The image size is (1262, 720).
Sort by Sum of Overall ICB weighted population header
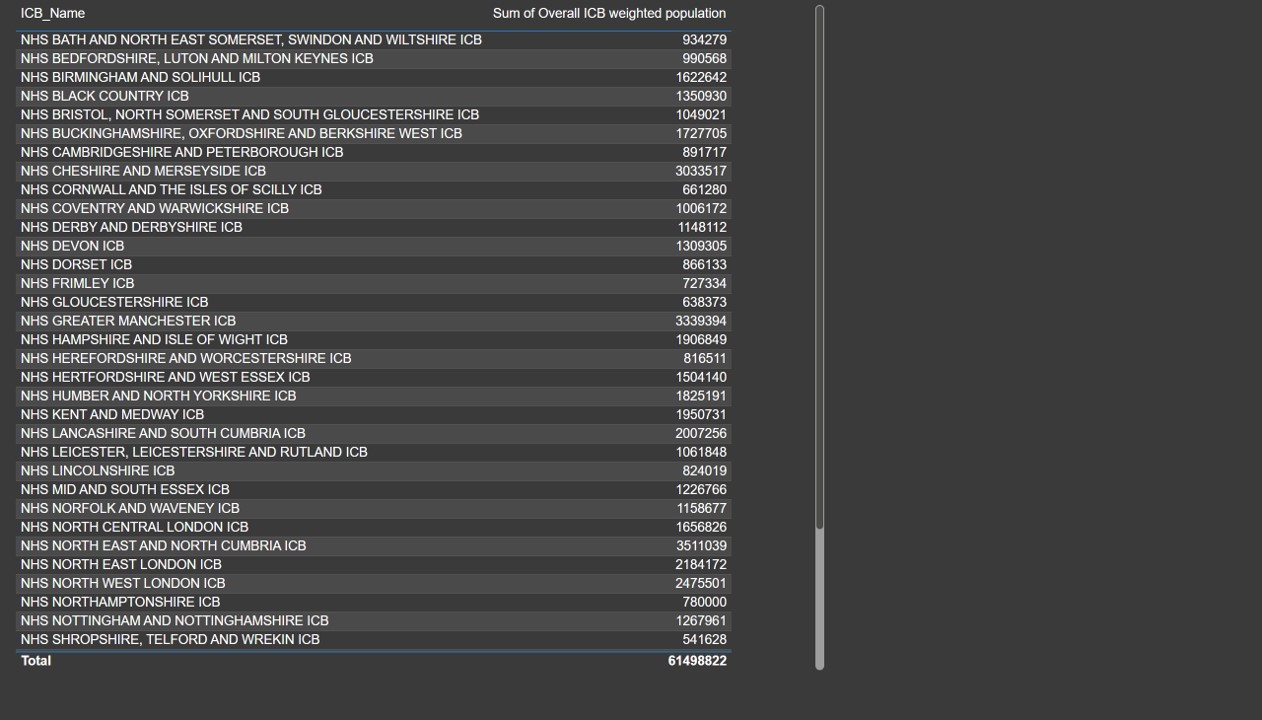coord(609,13)
